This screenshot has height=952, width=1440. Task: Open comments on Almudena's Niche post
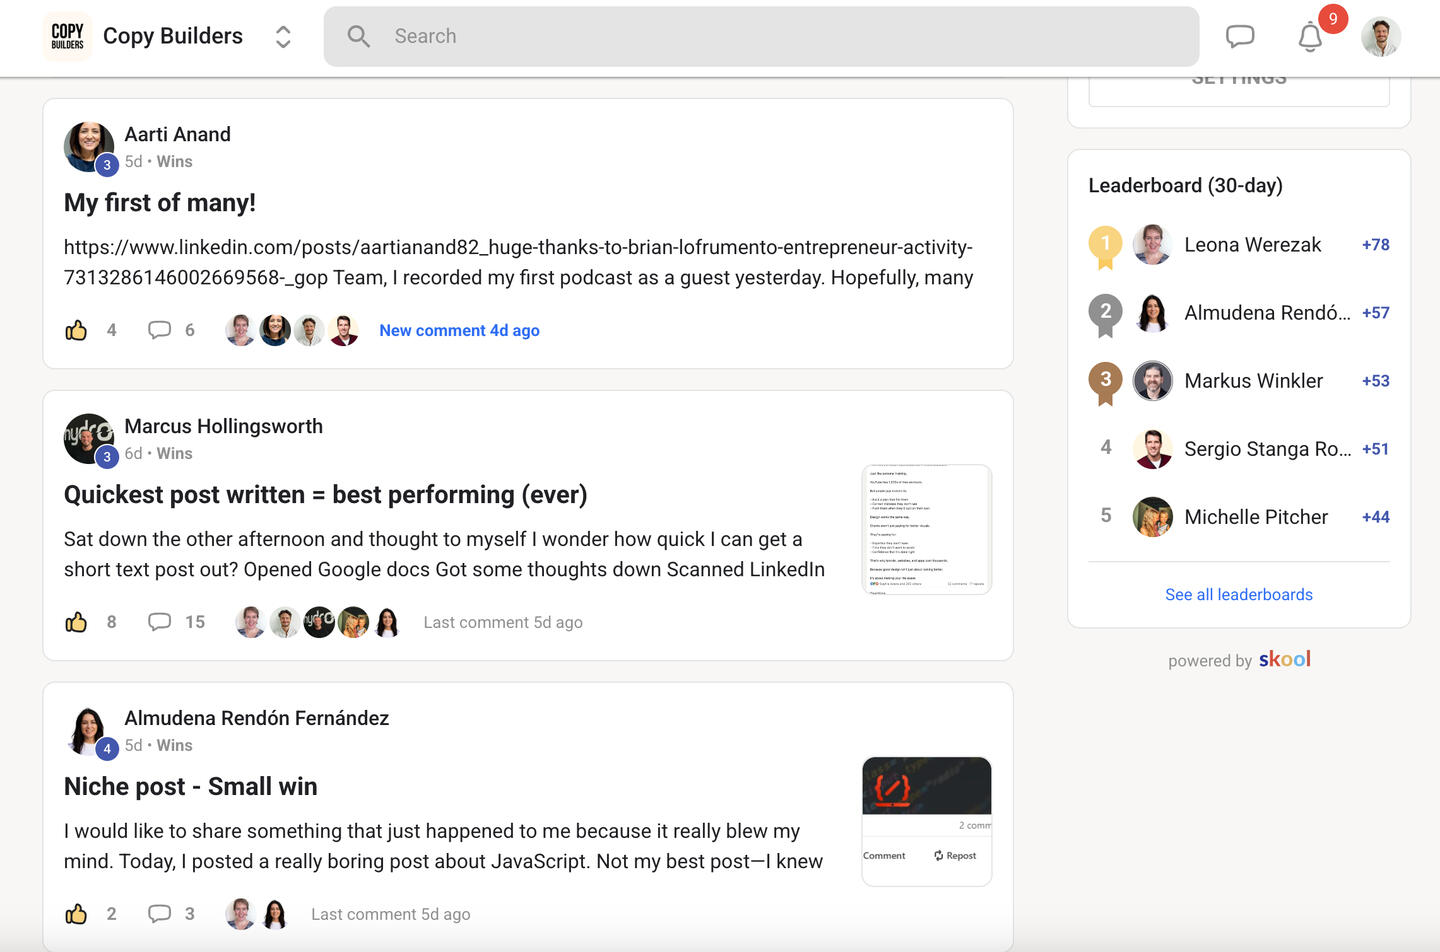[159, 914]
